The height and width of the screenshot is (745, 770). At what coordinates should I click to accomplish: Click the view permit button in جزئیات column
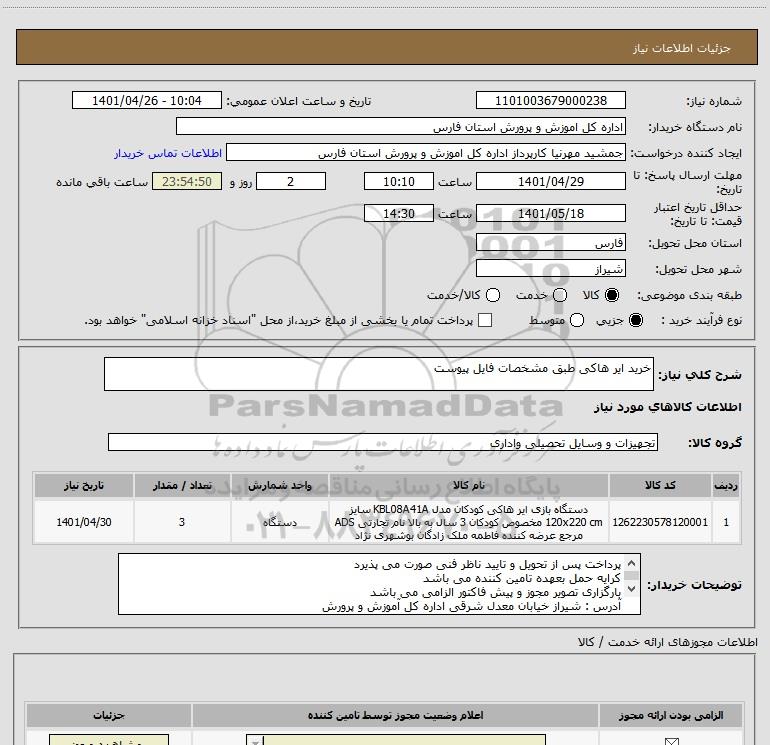click(109, 740)
